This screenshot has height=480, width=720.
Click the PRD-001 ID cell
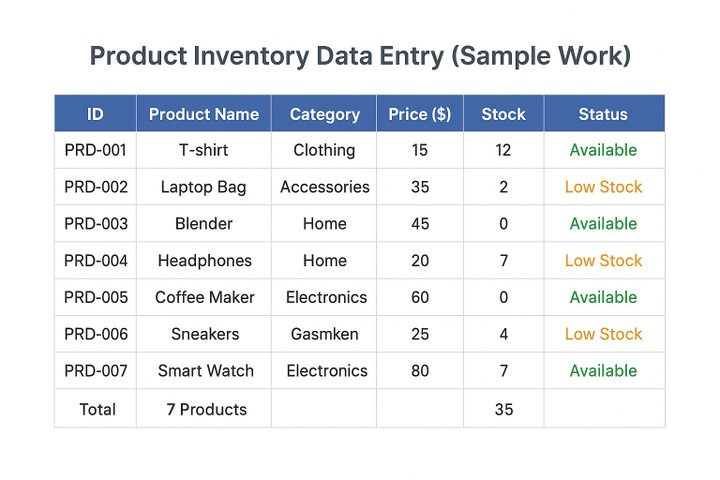96,150
